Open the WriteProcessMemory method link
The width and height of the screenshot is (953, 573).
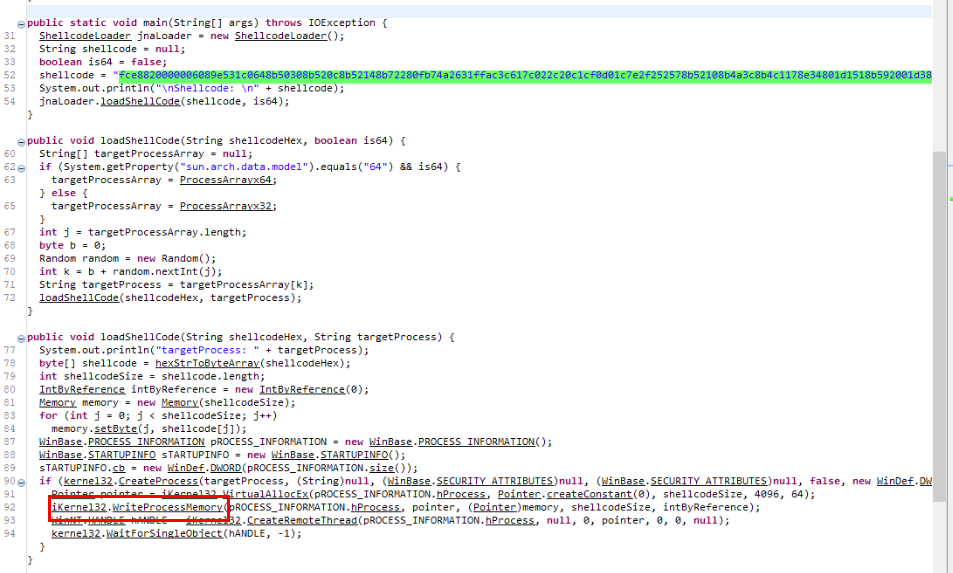pyautogui.click(x=168, y=507)
